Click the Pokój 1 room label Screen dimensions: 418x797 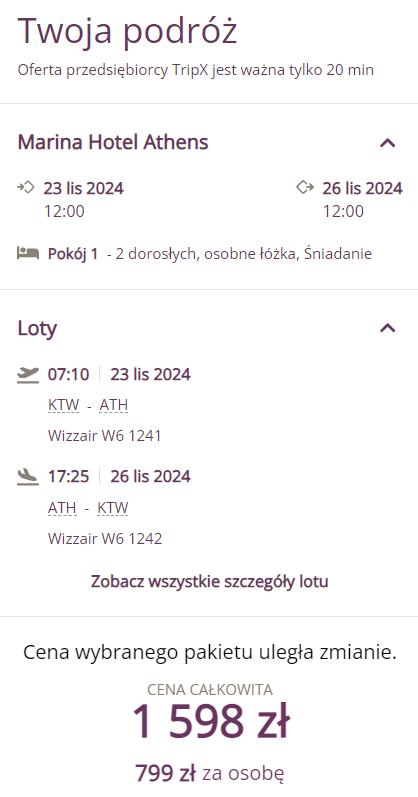point(73,254)
